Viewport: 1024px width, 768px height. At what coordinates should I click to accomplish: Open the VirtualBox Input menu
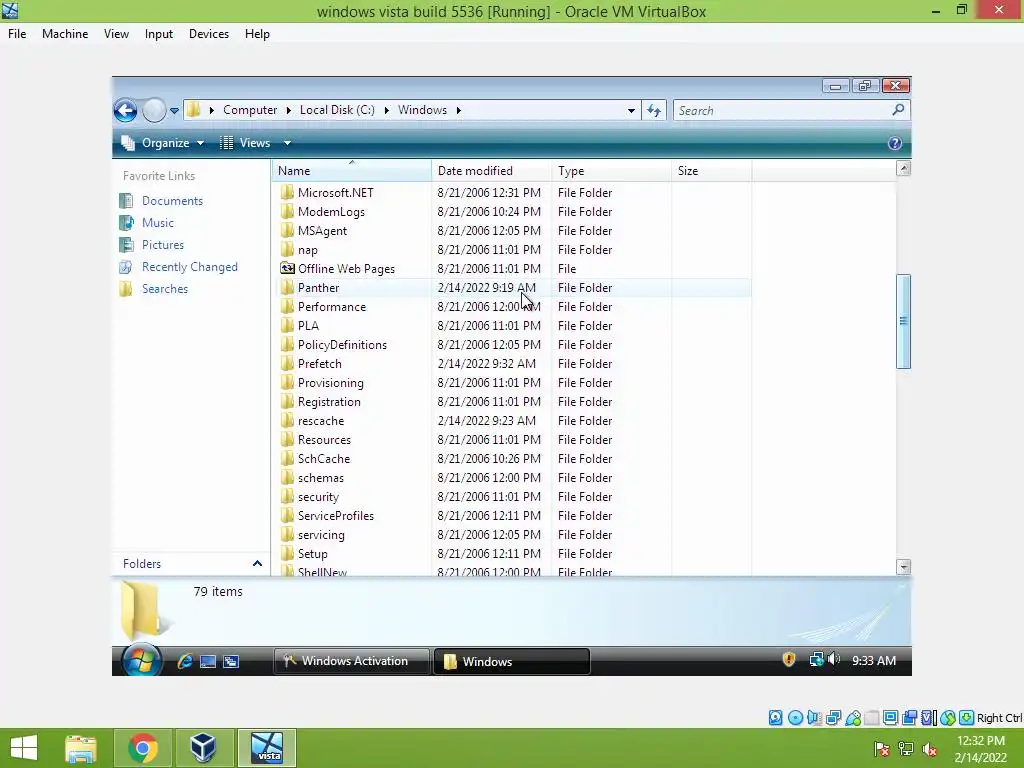point(159,34)
